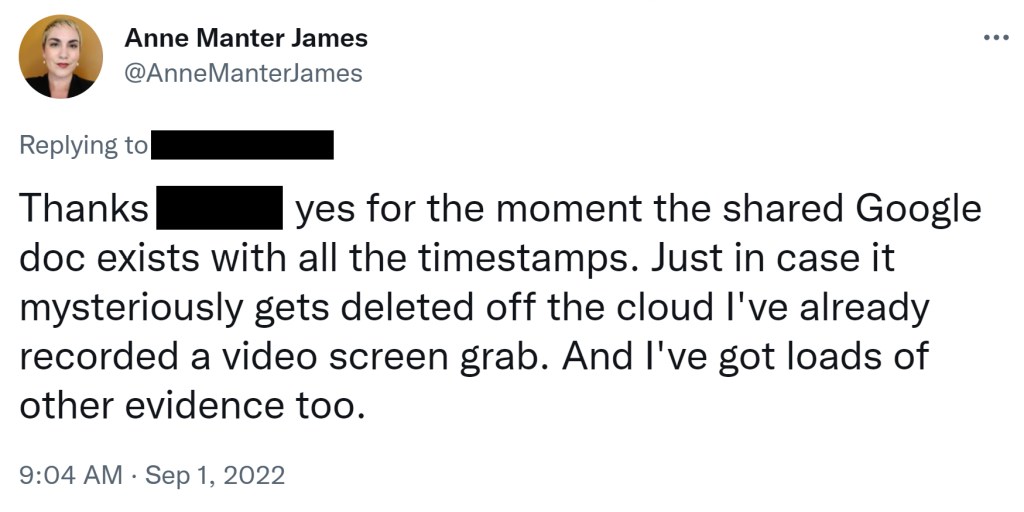1024x512 pixels.
Task: Click the @AnneManterJames handle
Action: 243,73
